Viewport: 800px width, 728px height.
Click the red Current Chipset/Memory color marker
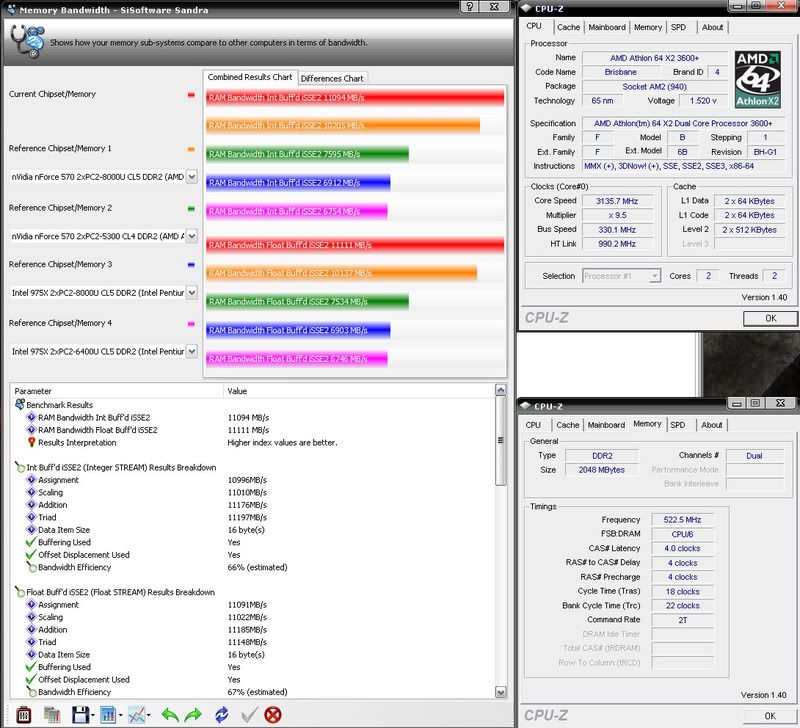pos(190,95)
